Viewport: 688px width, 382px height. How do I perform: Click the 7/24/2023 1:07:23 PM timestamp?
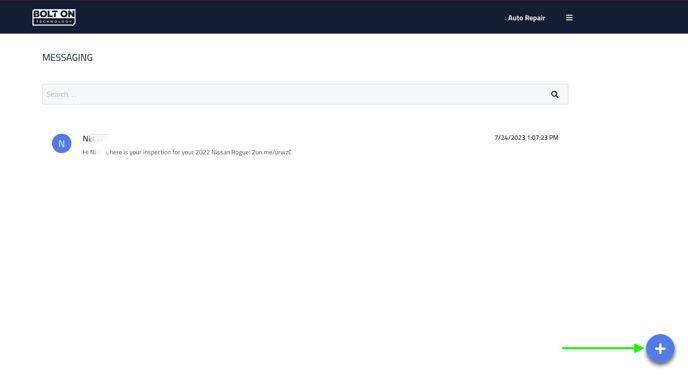coord(526,138)
